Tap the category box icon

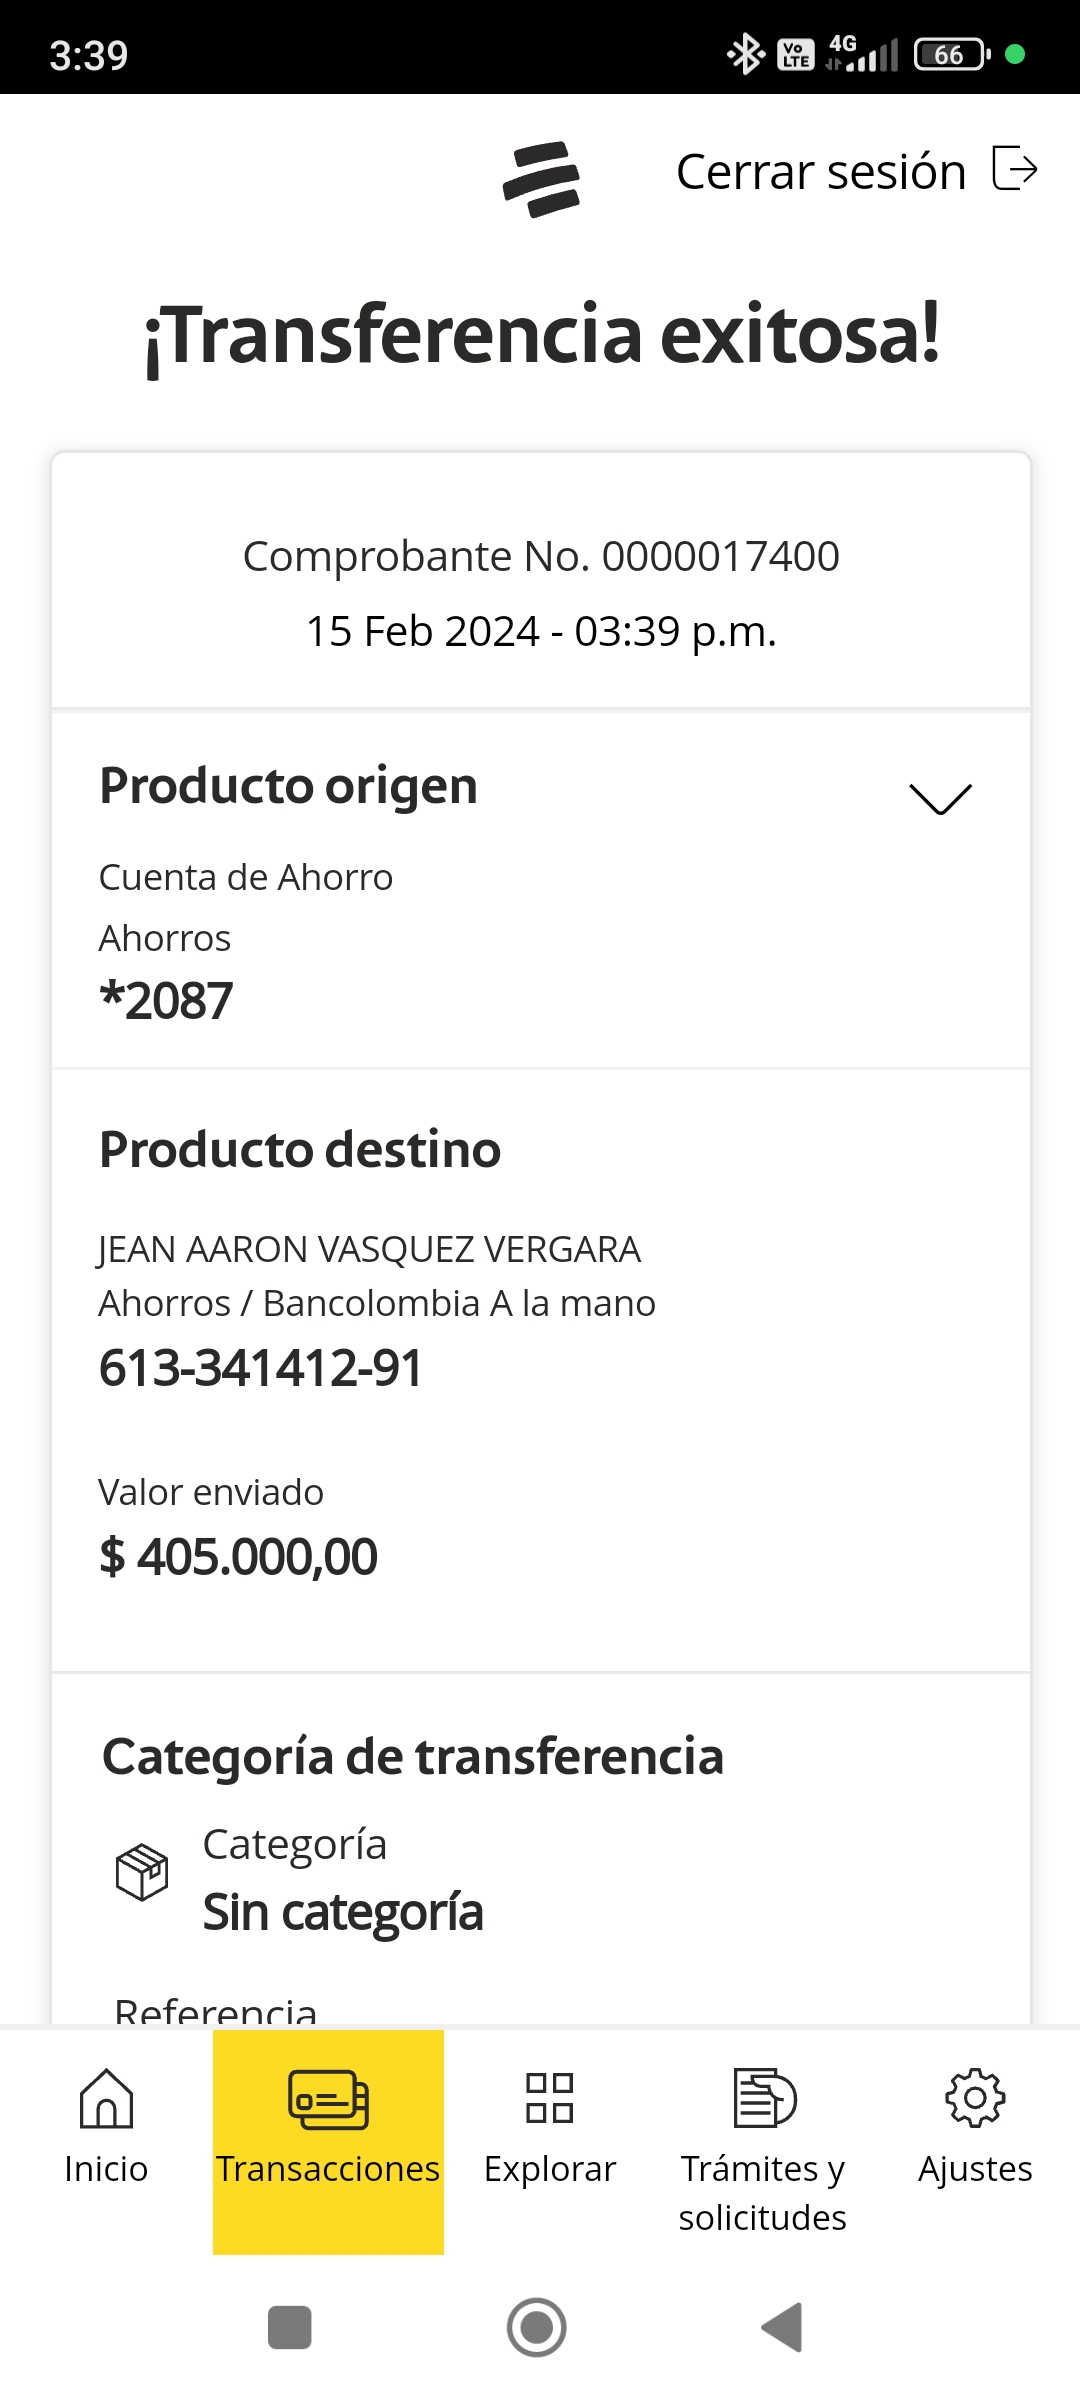click(x=142, y=1872)
